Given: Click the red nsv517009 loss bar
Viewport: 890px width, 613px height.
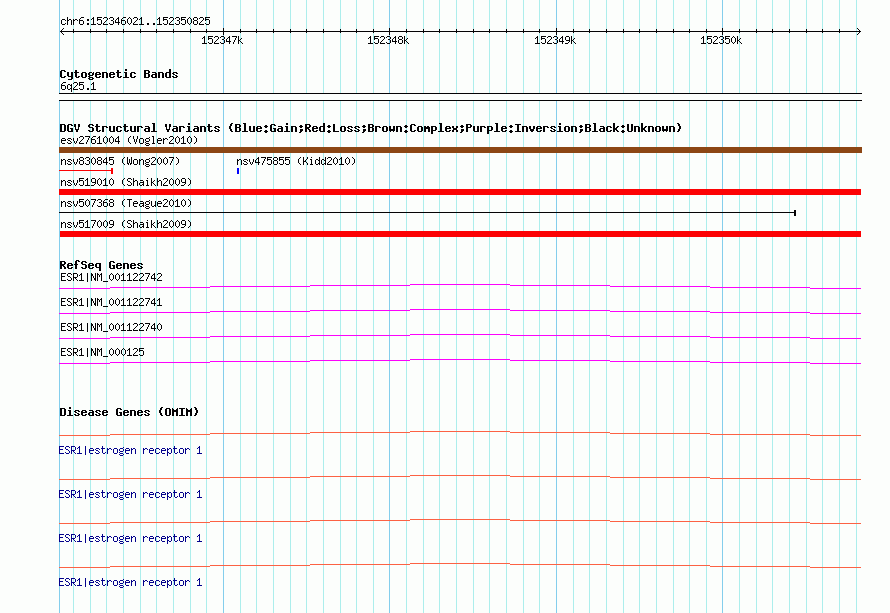Looking at the screenshot, I should (460, 234).
